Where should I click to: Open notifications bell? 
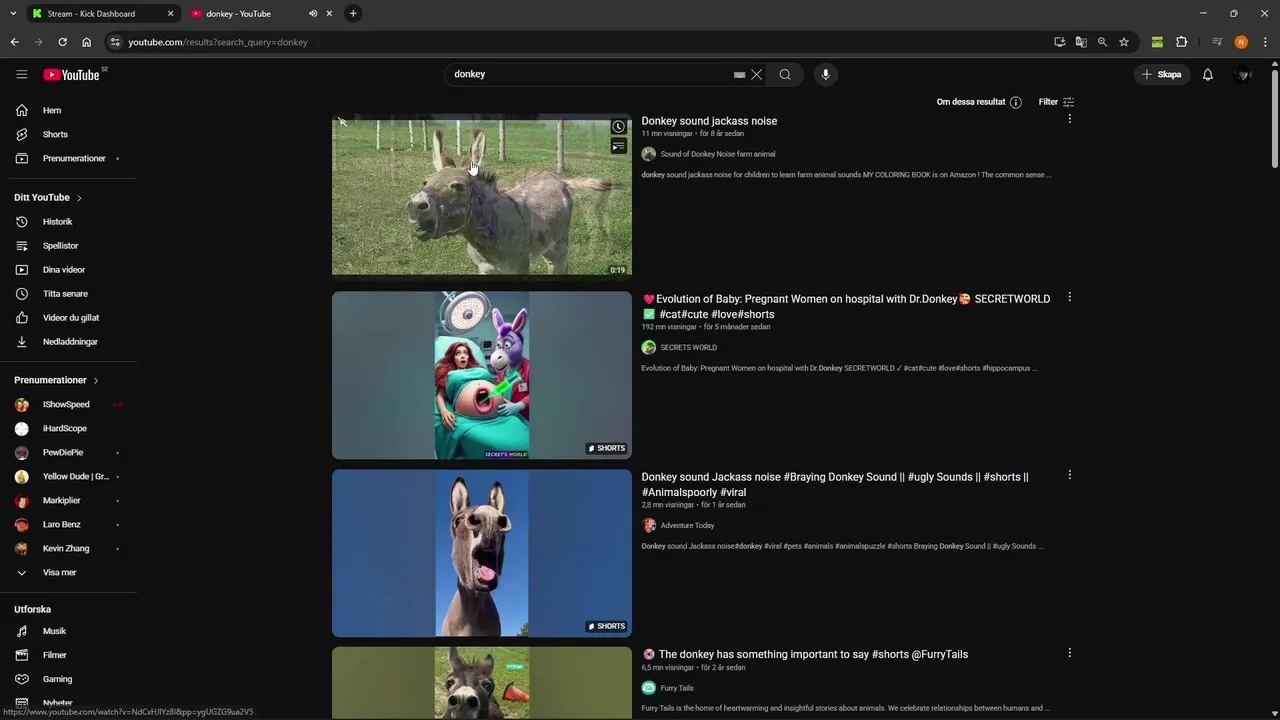point(1208,74)
